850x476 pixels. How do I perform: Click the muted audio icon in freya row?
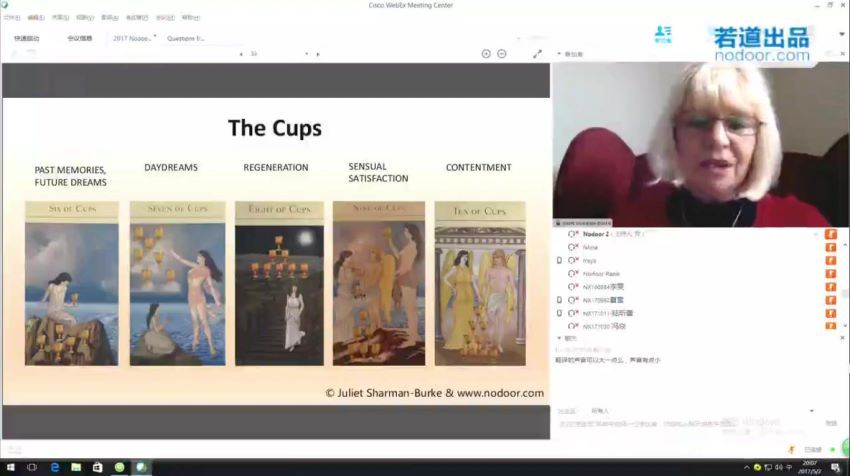pos(573,261)
